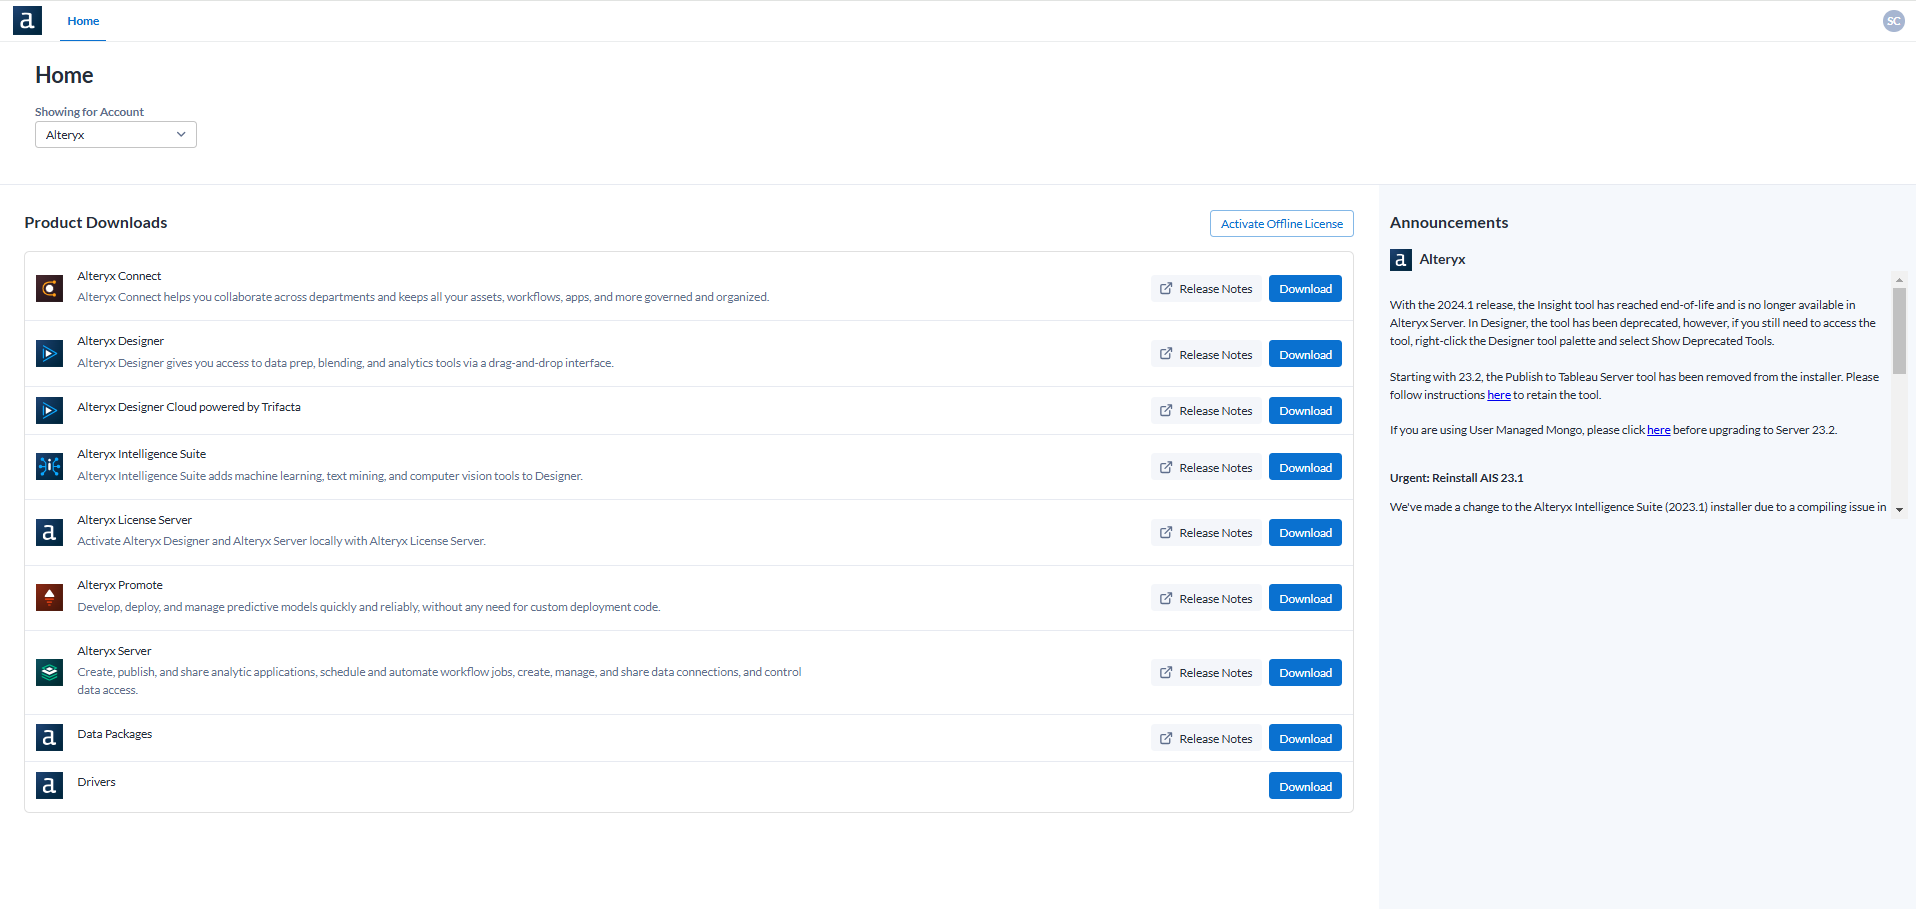Click the Alteryx Connect product icon
This screenshot has height=909, width=1916.
click(49, 288)
